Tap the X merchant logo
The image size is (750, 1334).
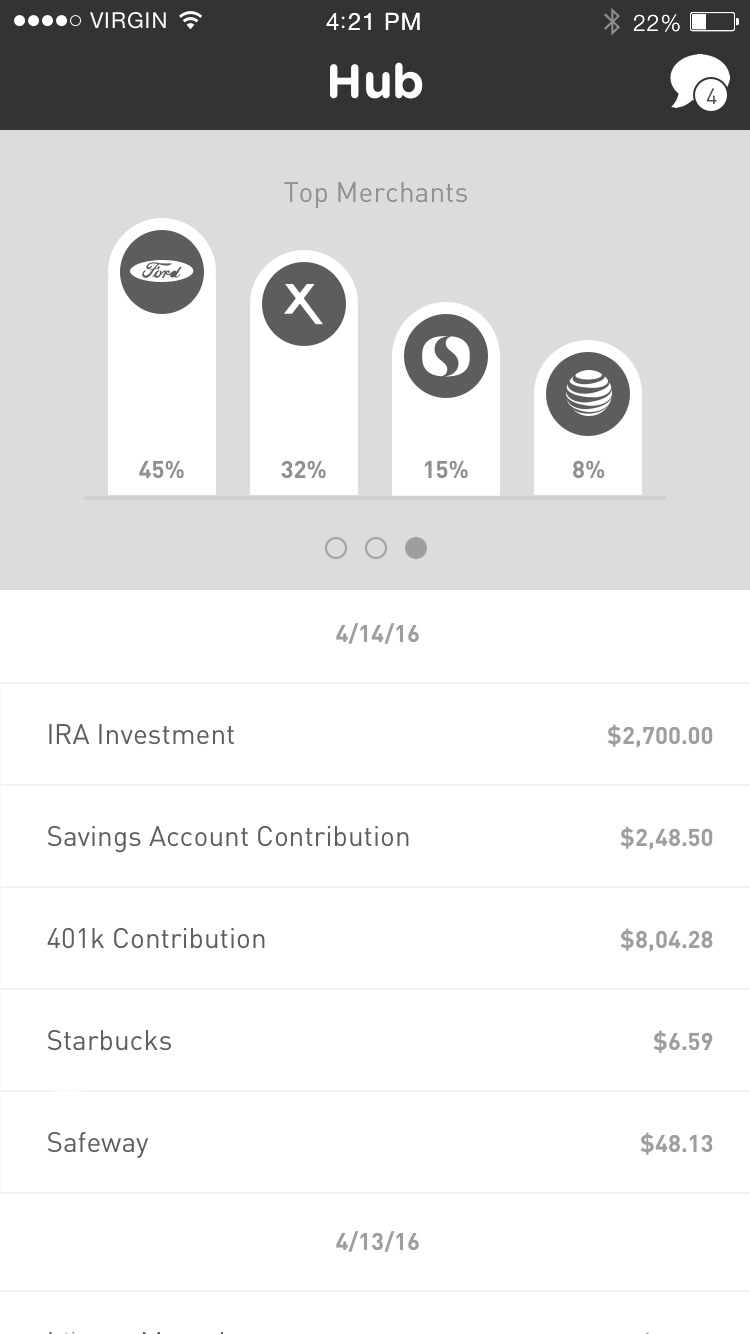click(304, 304)
